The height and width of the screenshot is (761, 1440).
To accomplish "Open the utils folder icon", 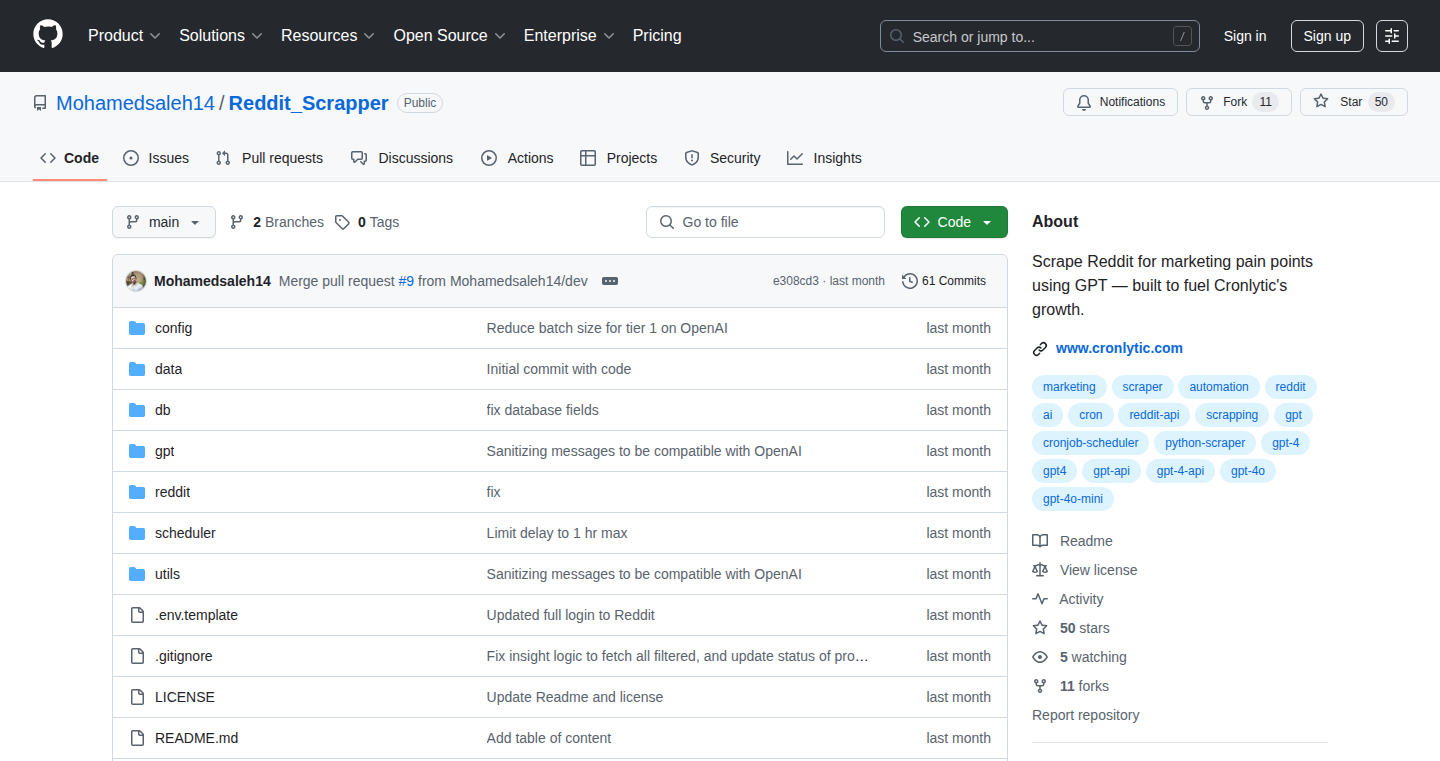I will [x=137, y=574].
